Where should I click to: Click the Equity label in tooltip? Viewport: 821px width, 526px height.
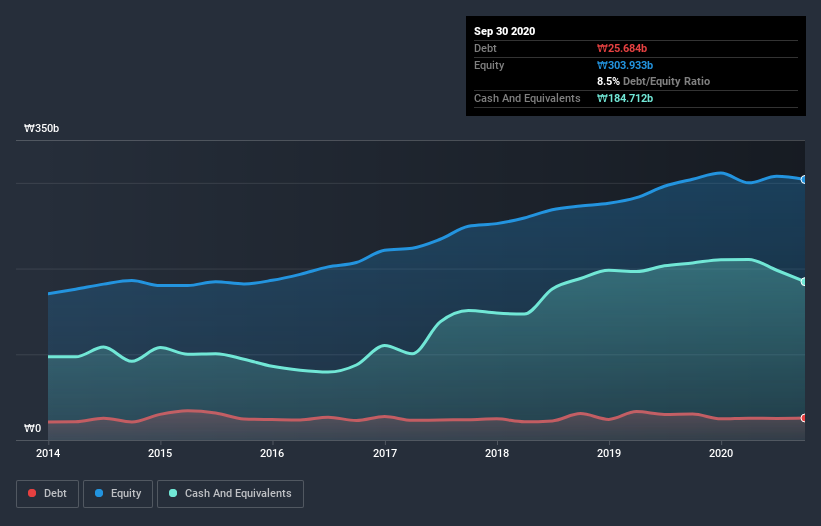pos(489,65)
